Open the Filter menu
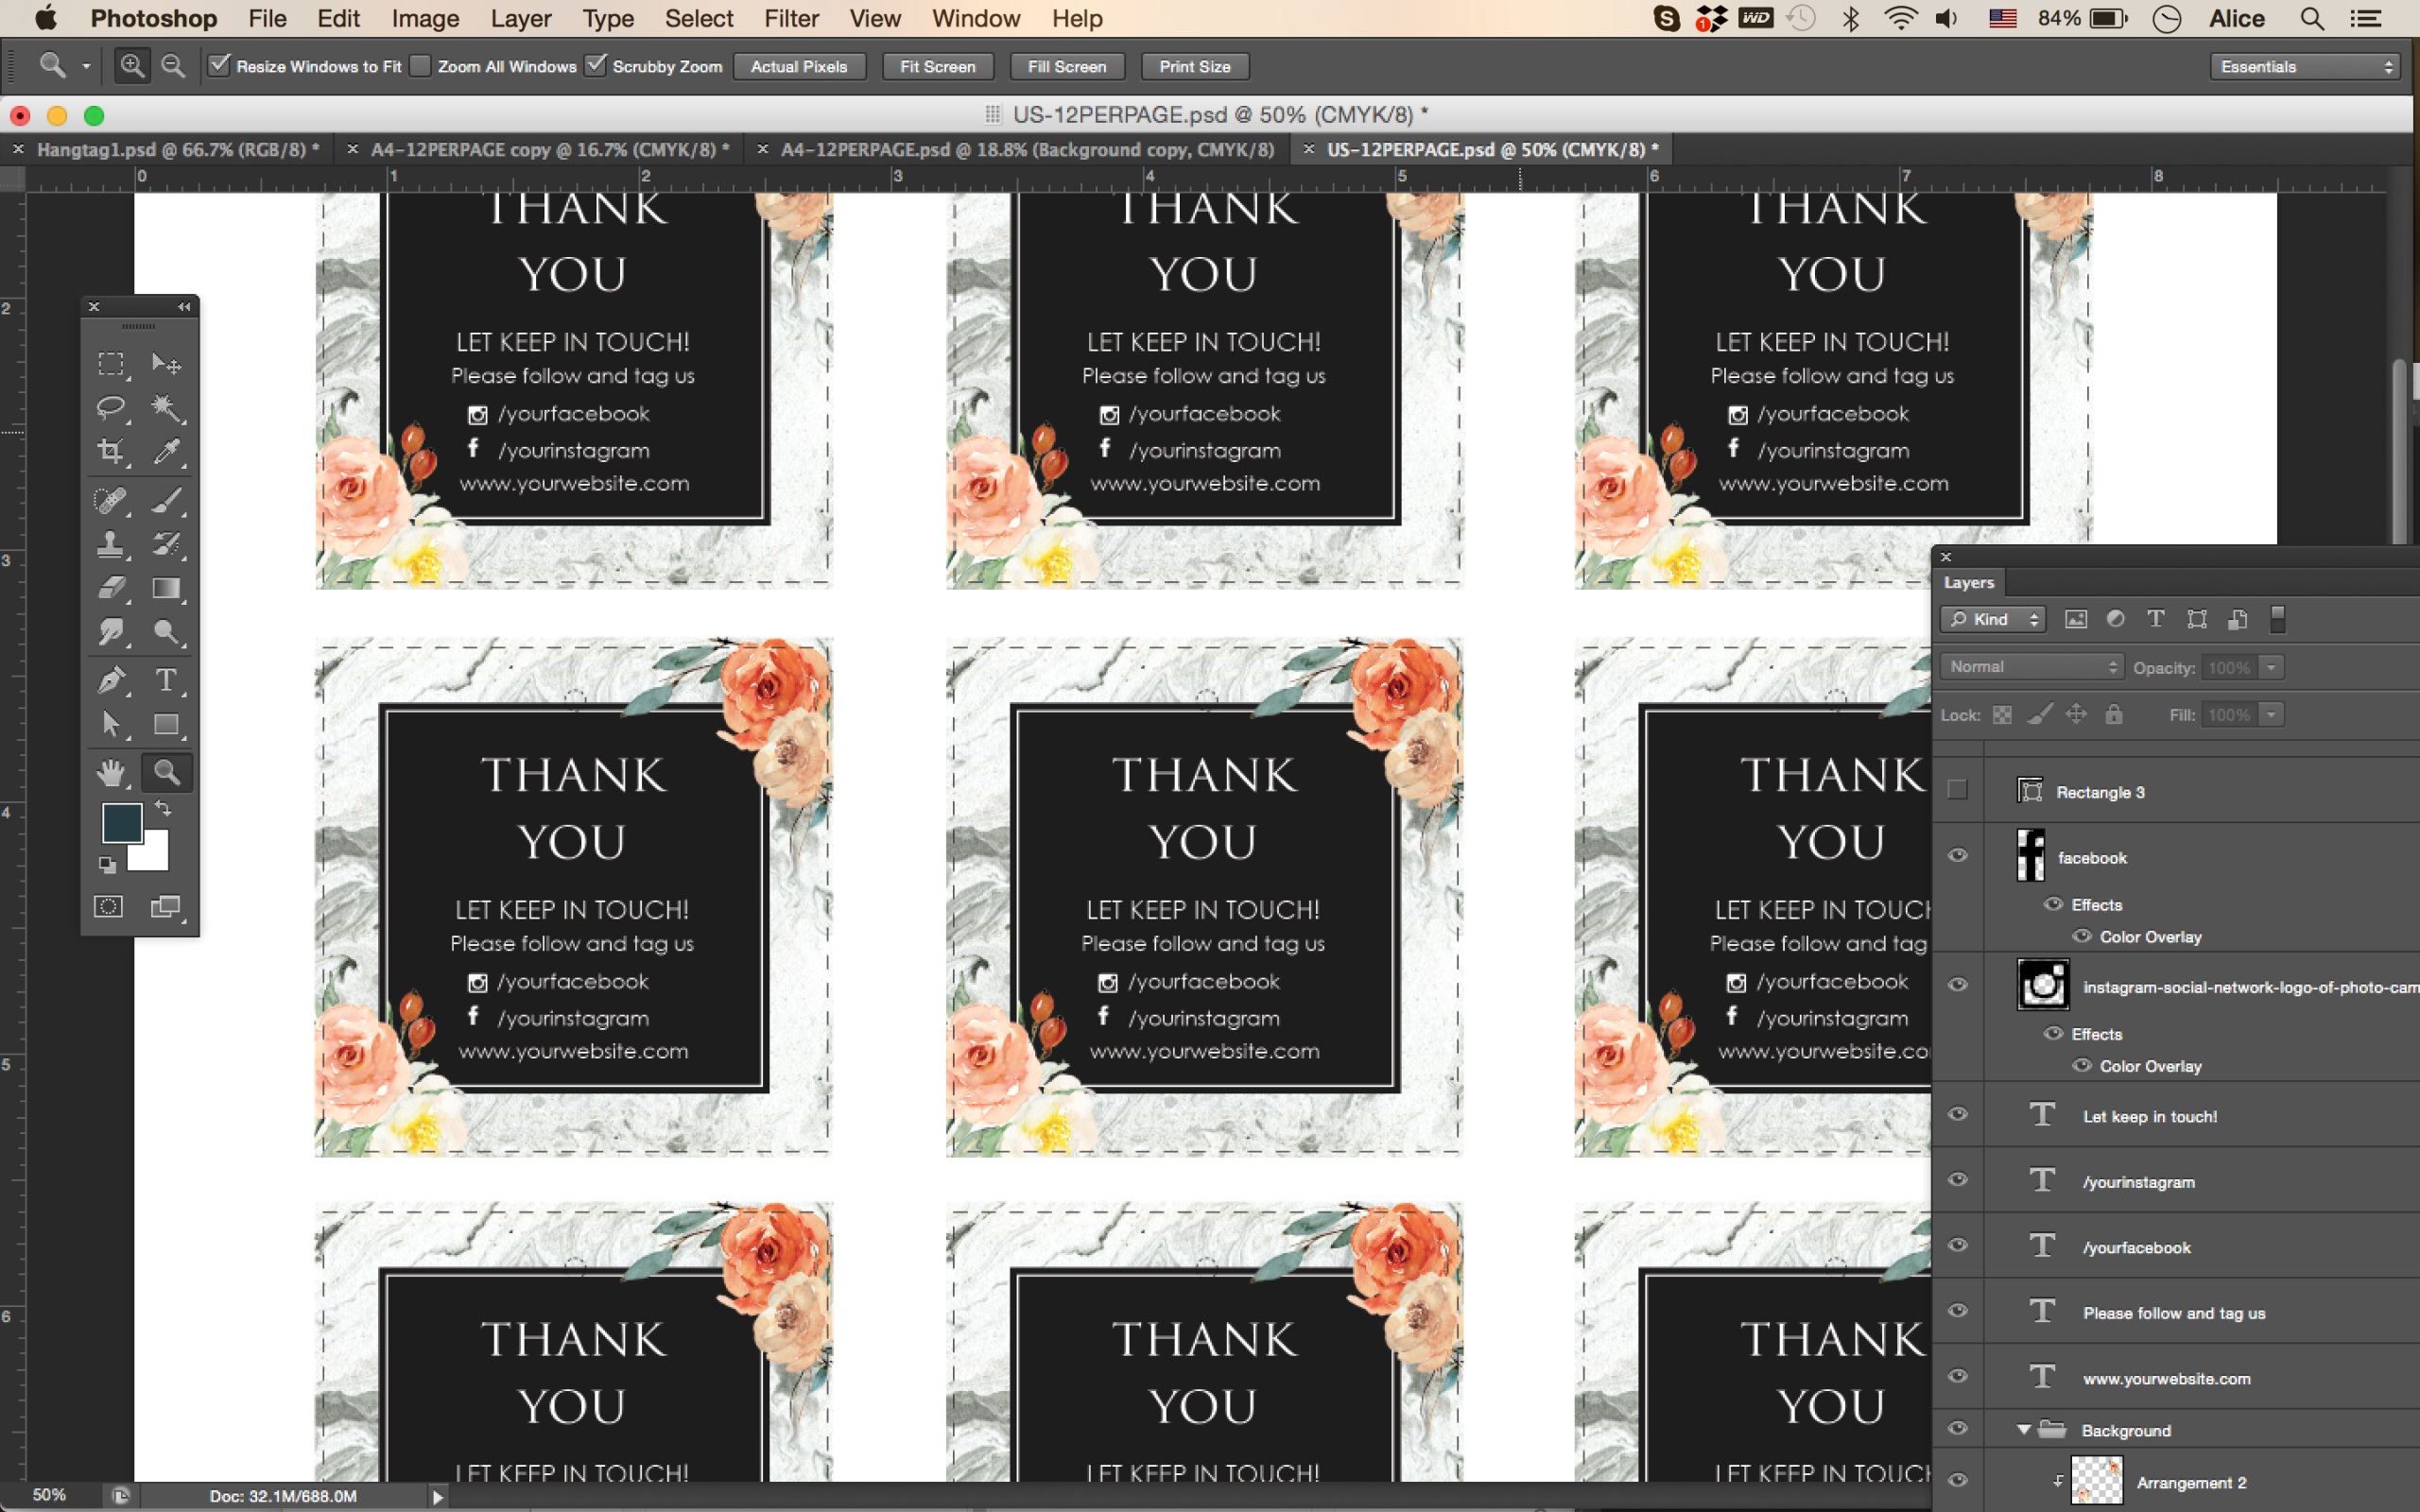 coord(791,18)
